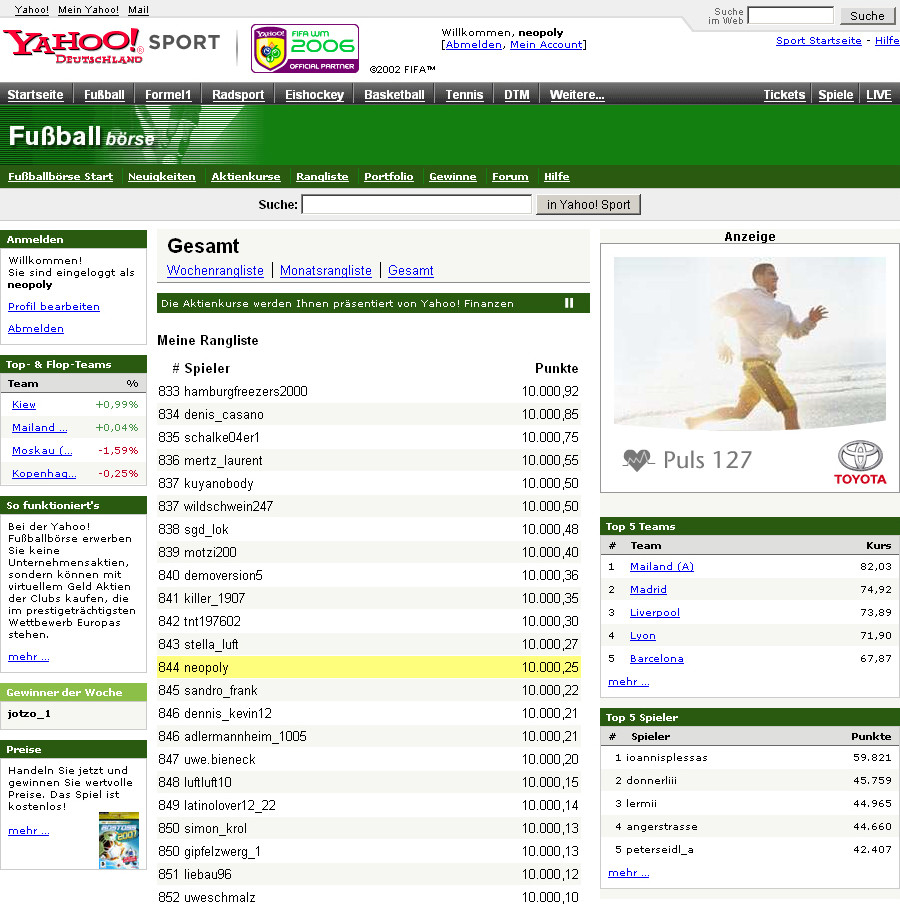Focus the Yahoo! Sport search field
Viewport: 900px width, 905px height.
click(416, 204)
